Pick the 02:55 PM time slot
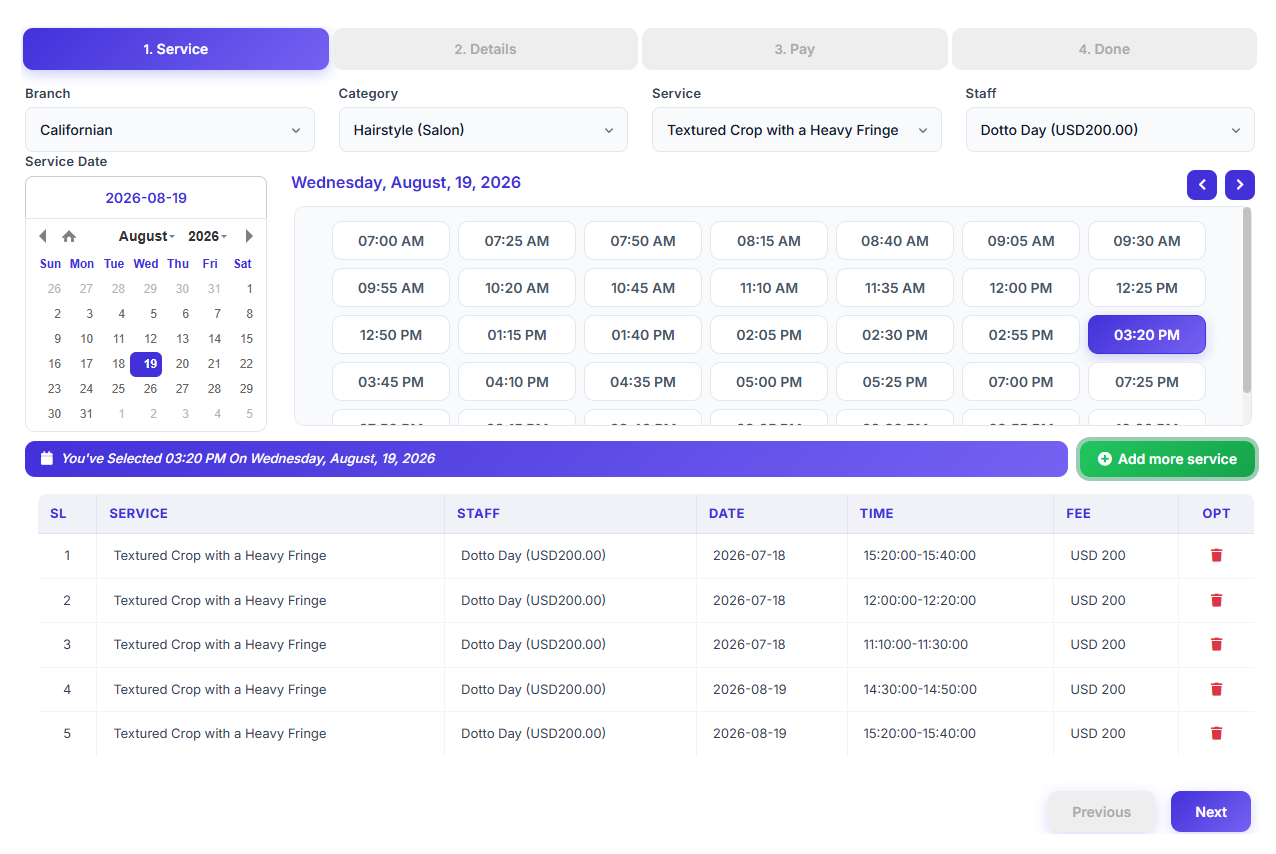 coord(1021,335)
